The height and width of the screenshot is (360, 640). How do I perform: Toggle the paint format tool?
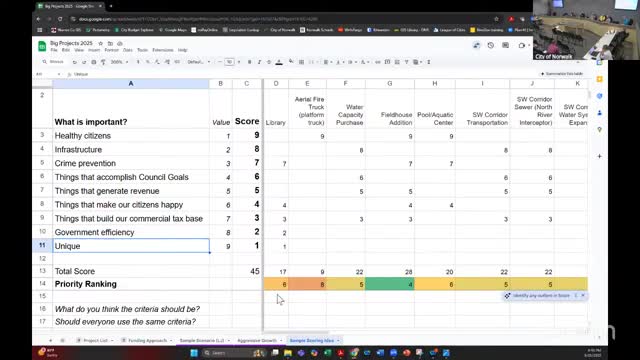point(103,62)
